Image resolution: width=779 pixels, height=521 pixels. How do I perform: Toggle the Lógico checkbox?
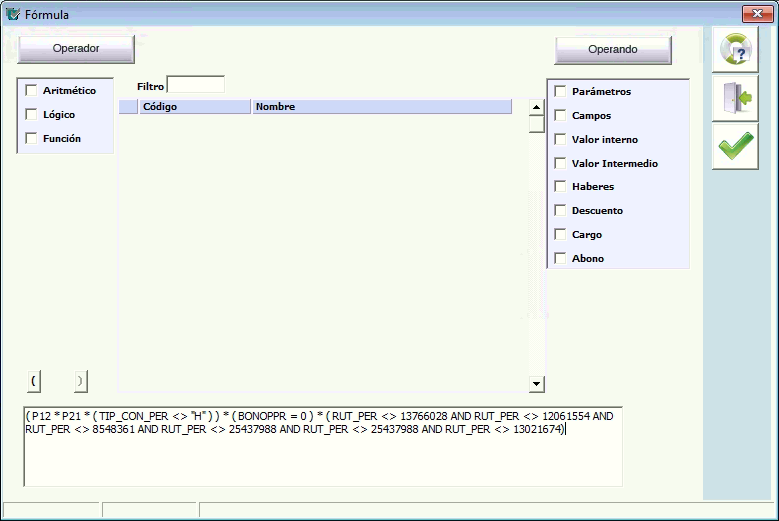[x=31, y=115]
